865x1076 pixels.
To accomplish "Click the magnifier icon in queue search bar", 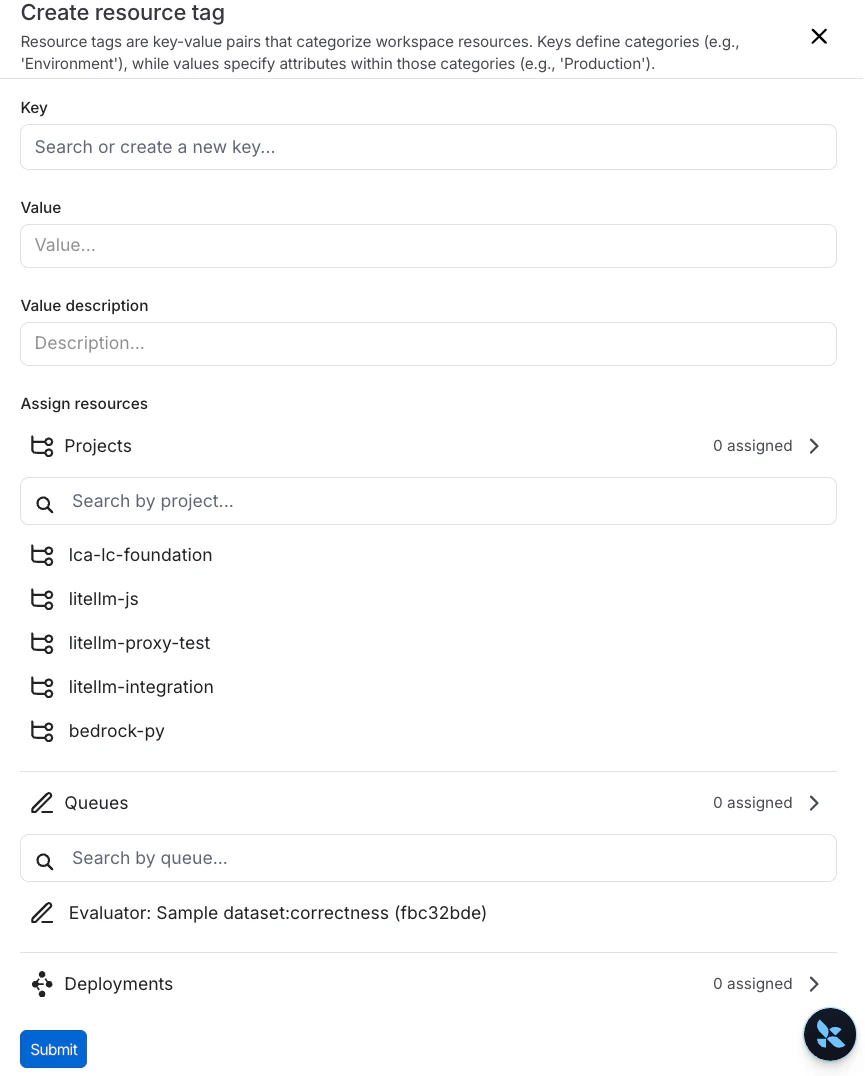I will [44, 861].
